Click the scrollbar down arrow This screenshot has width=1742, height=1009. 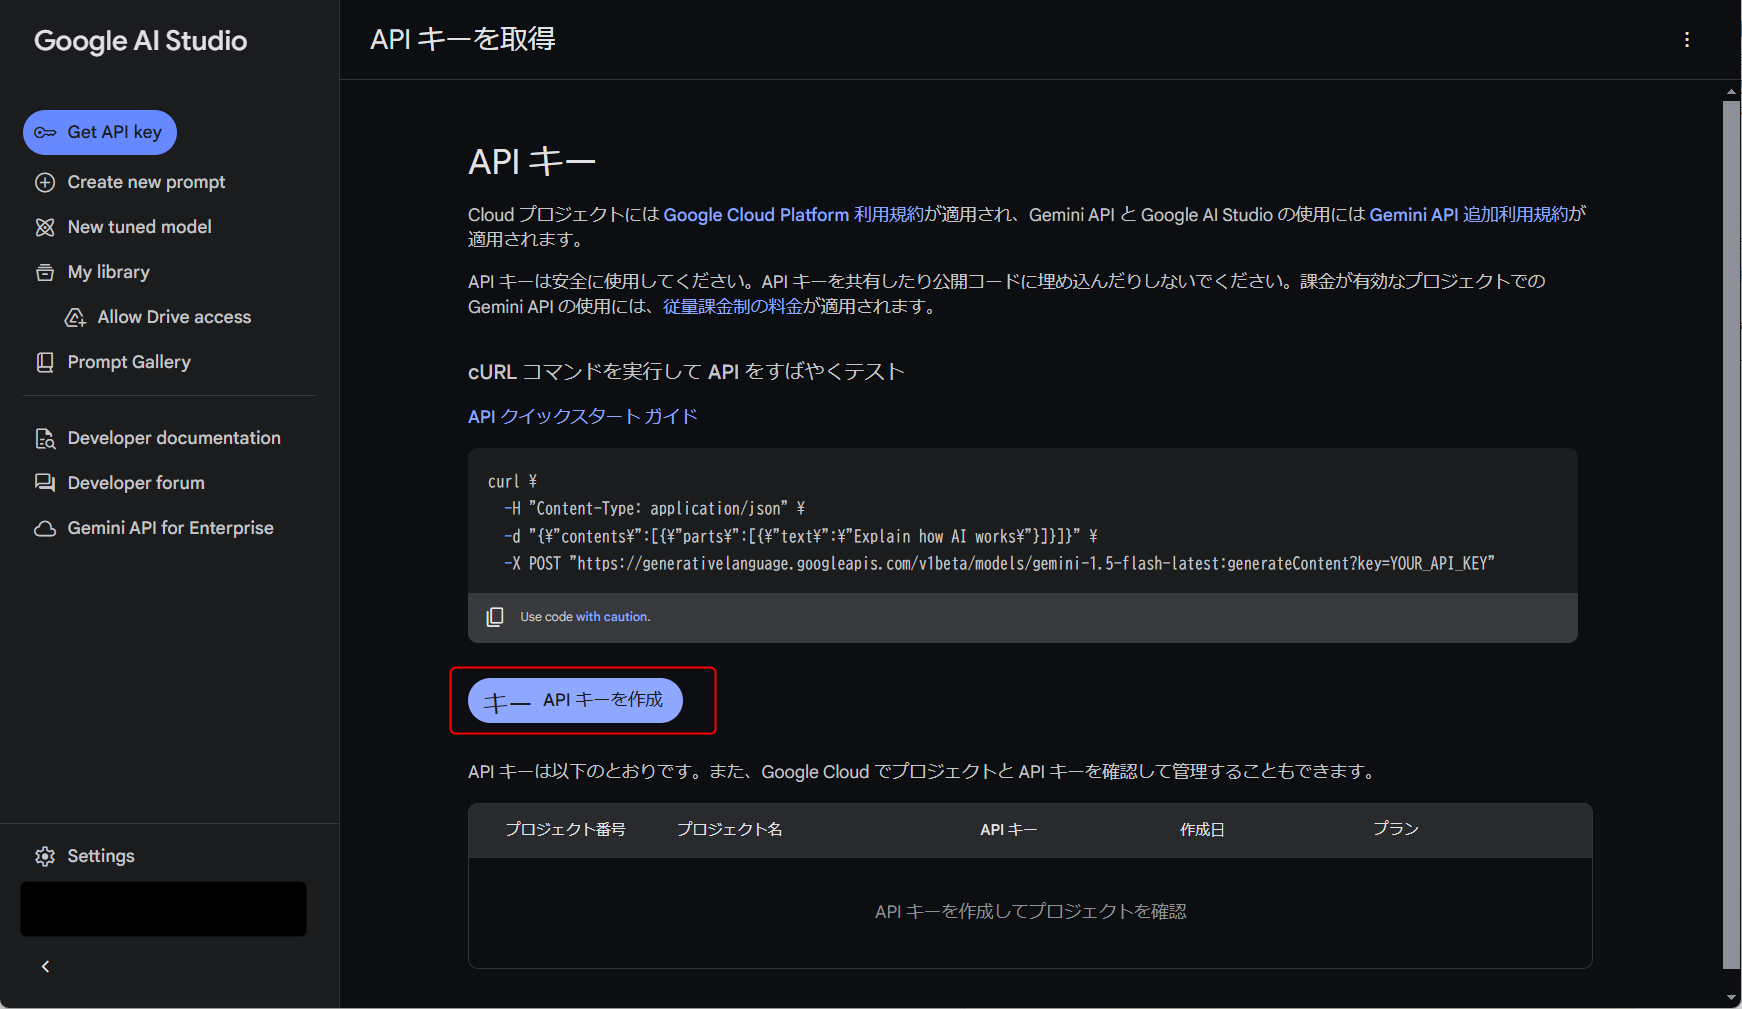[1731, 998]
